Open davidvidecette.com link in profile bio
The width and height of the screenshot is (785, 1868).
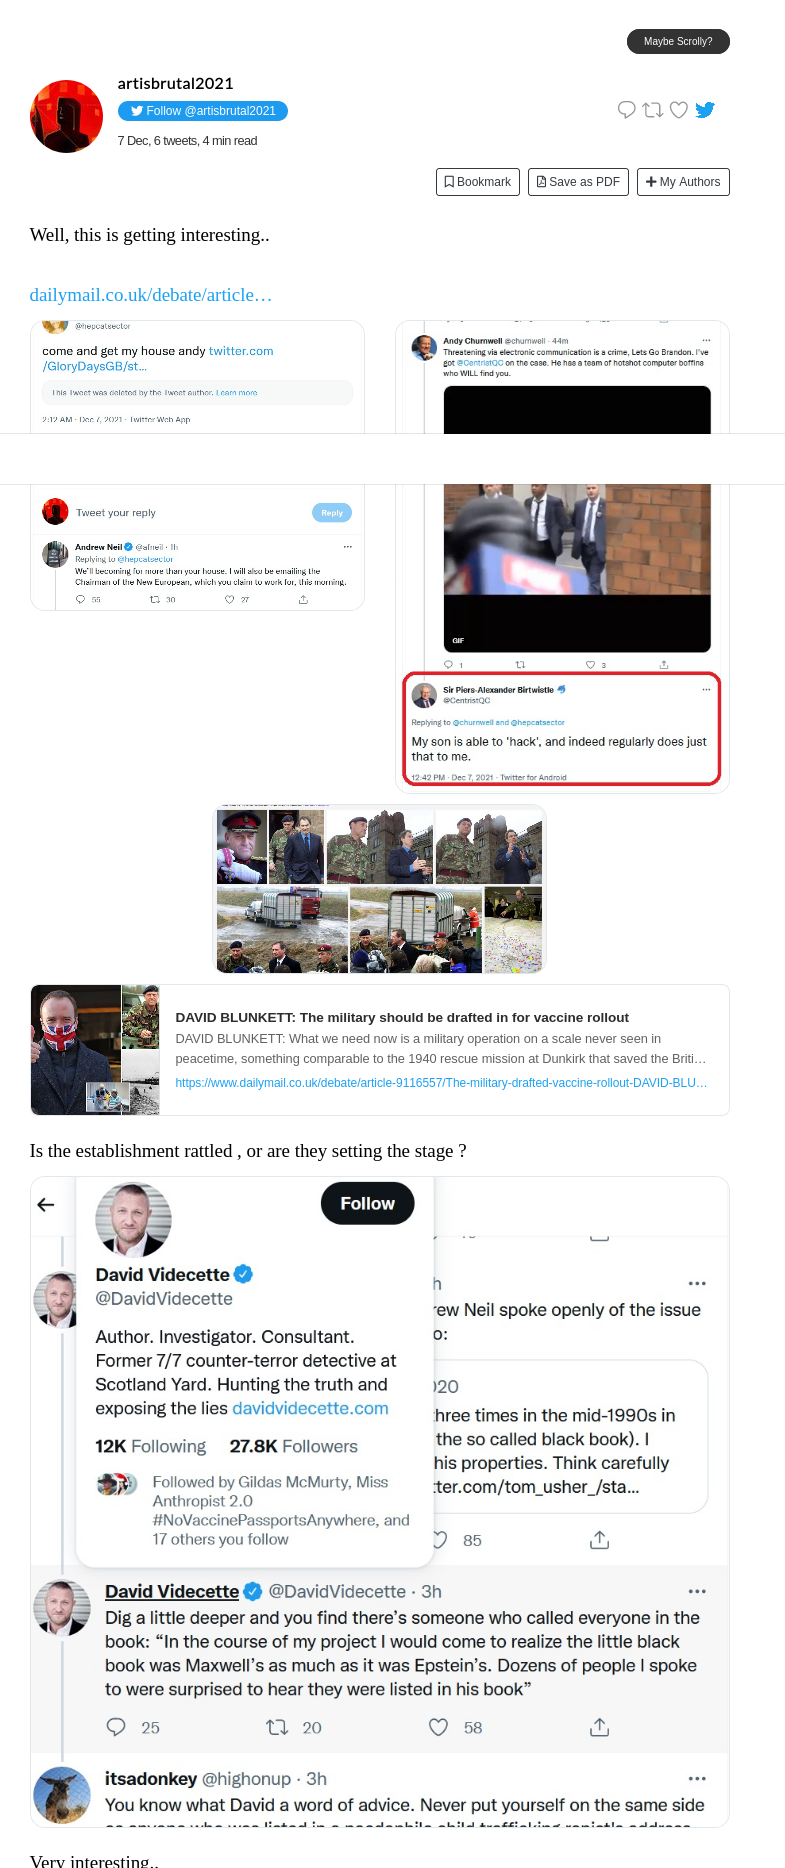310,1408
